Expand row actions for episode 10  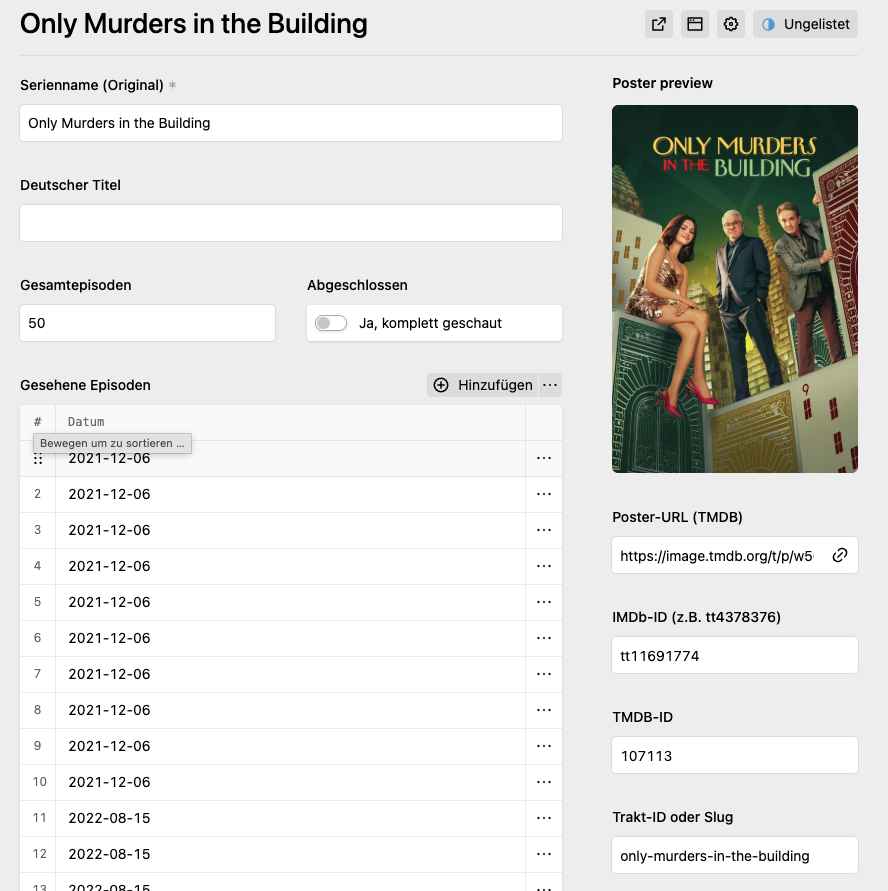(544, 782)
